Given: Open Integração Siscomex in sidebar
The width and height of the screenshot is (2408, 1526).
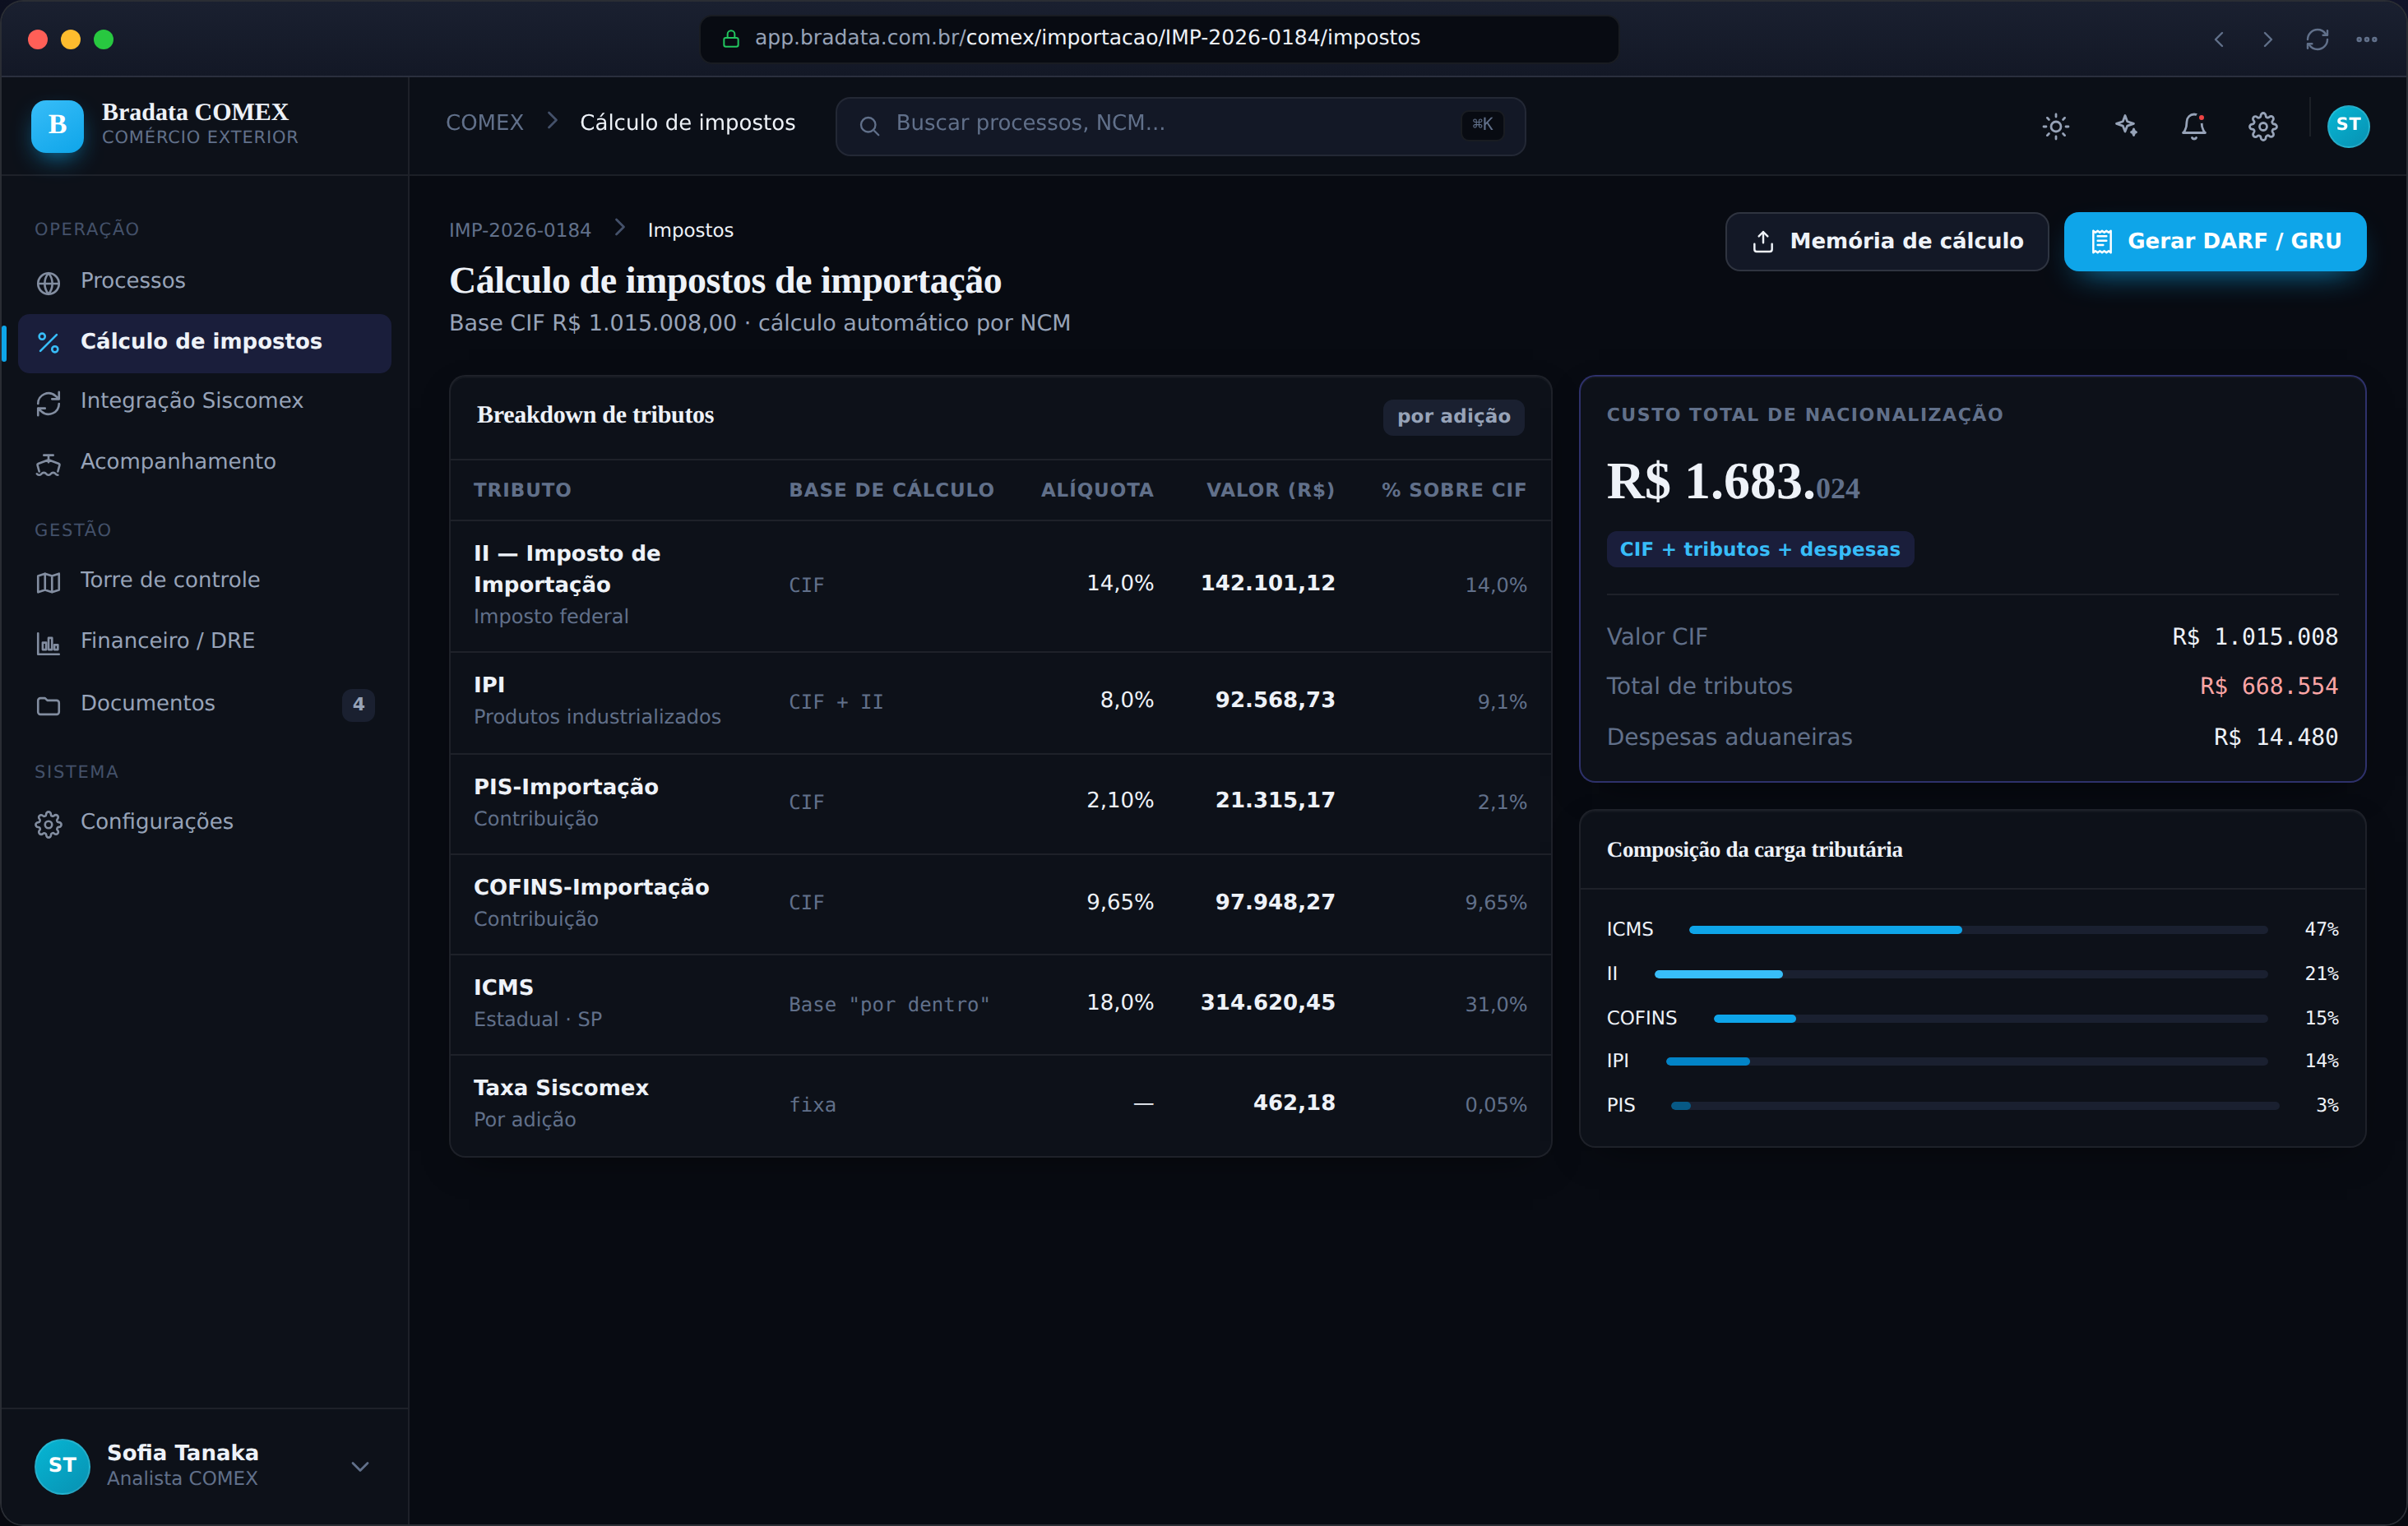Looking at the screenshot, I should (204, 401).
